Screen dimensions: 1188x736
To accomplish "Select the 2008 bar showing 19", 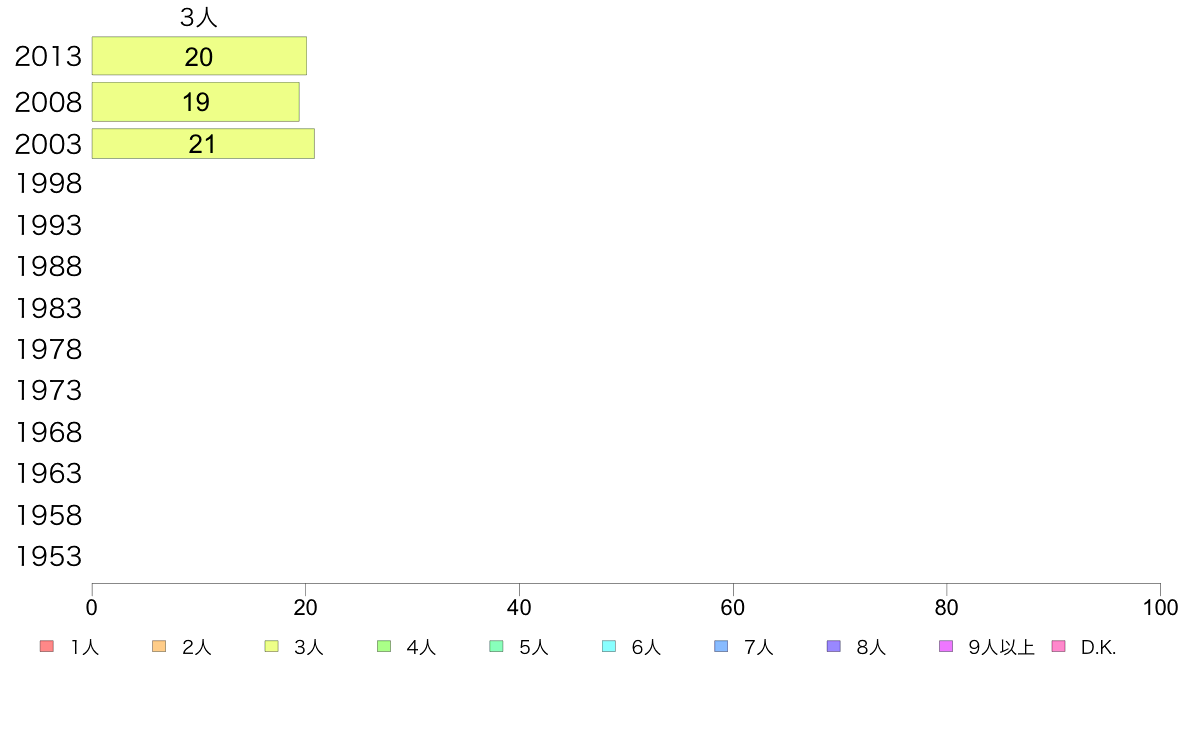I will [195, 102].
